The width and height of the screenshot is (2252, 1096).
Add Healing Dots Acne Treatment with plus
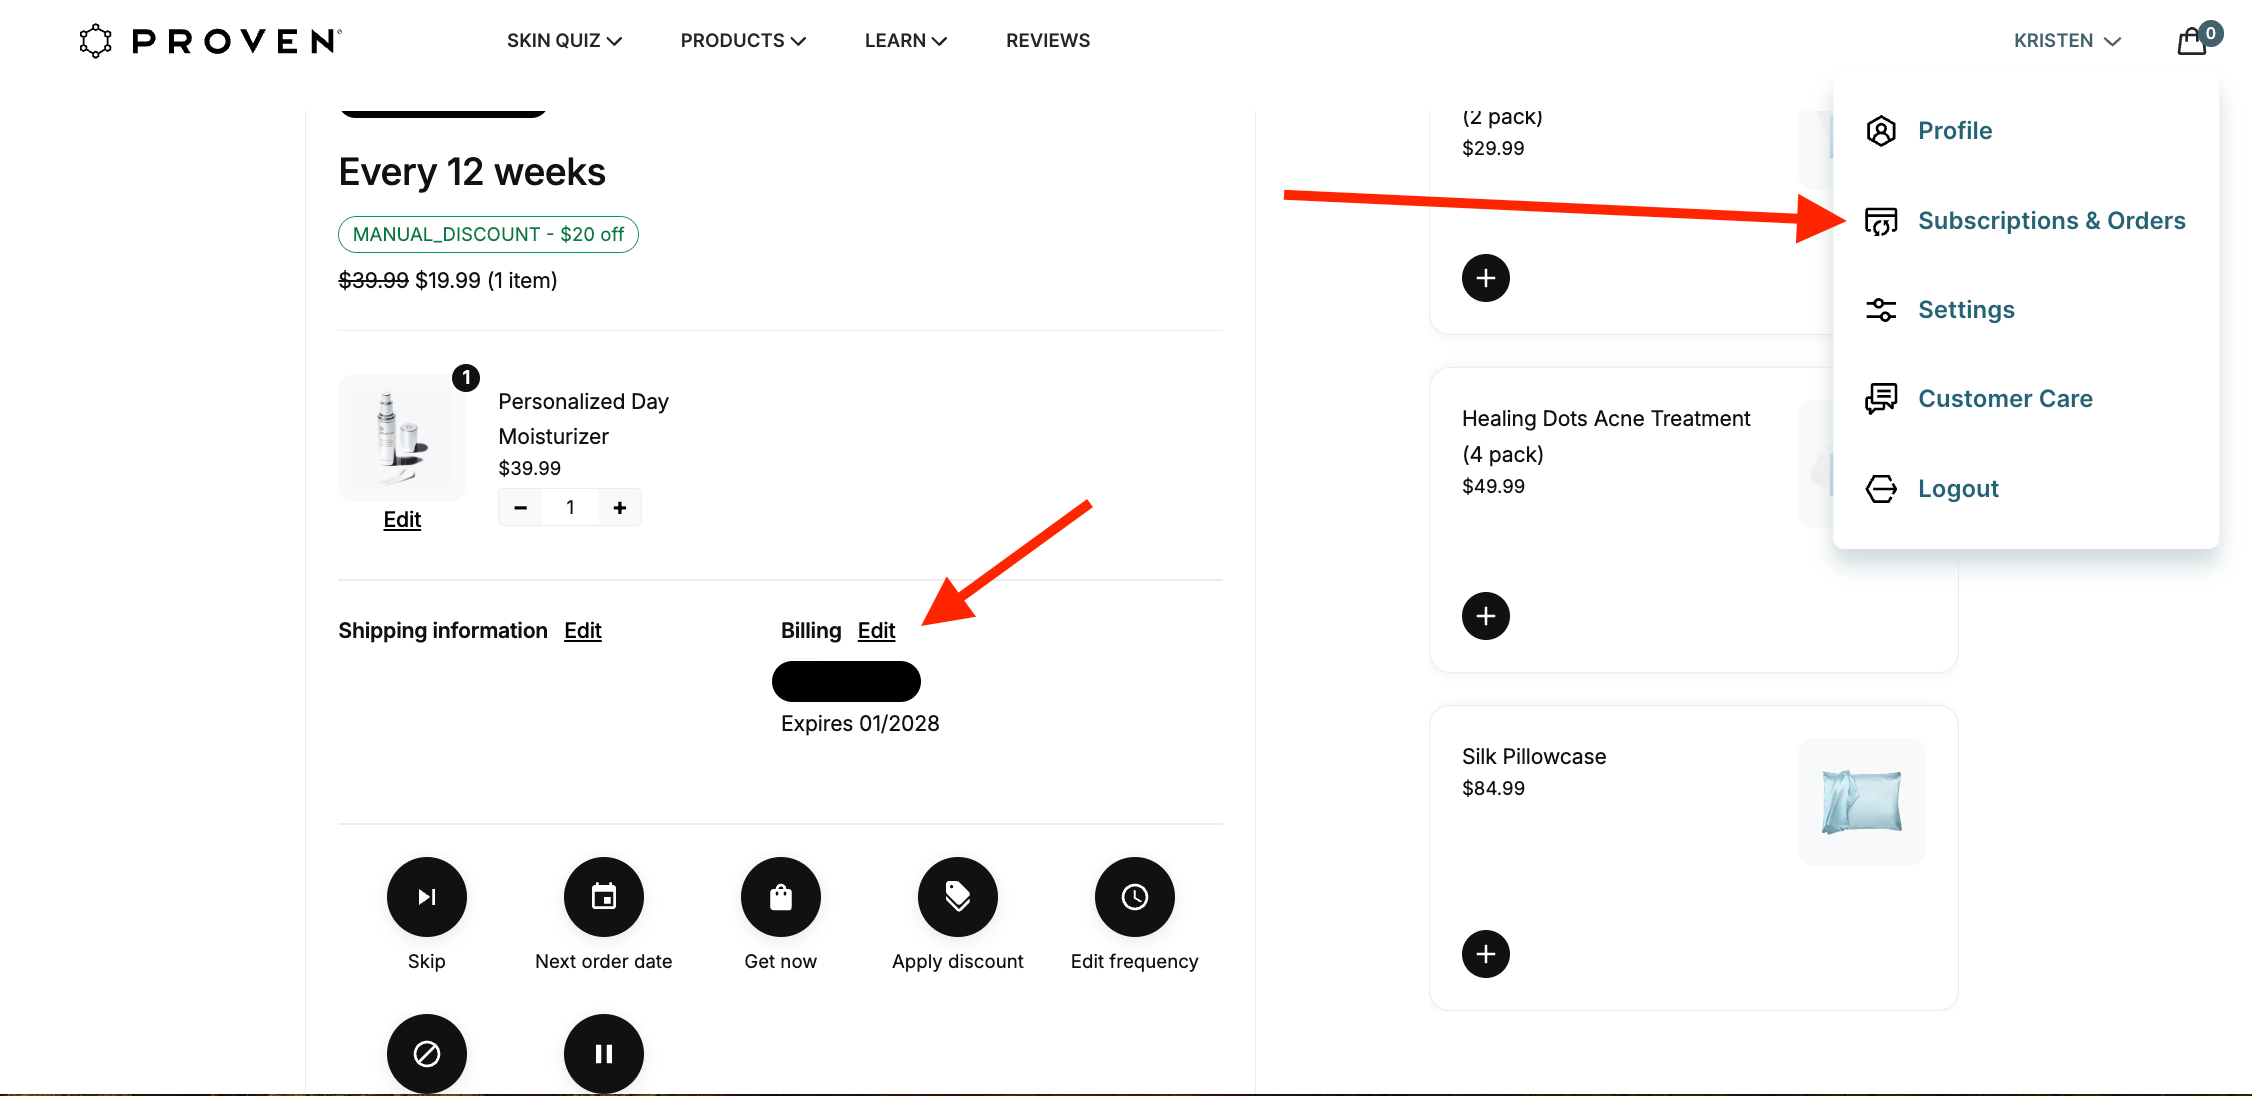point(1486,616)
